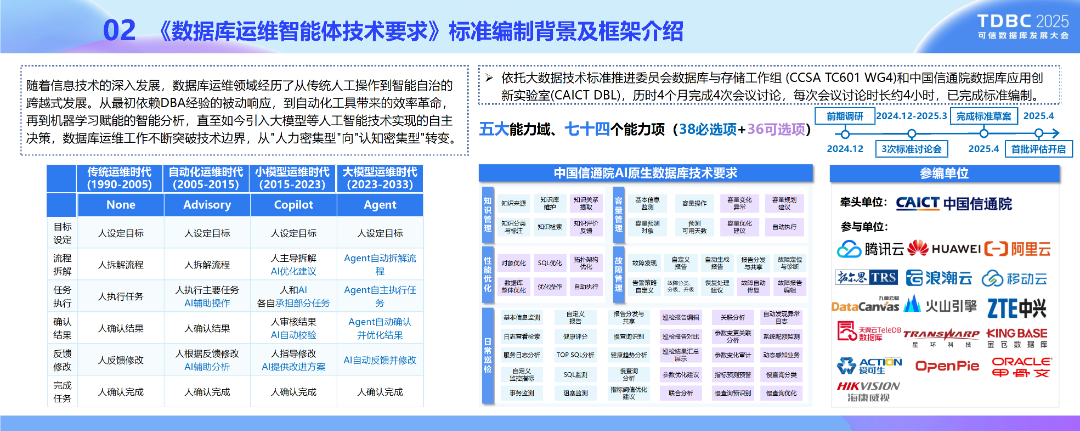This screenshot has height=431, width=1080.
Task: Click the AI自动反馈并修改 cell
Action: pyautogui.click(x=380, y=359)
